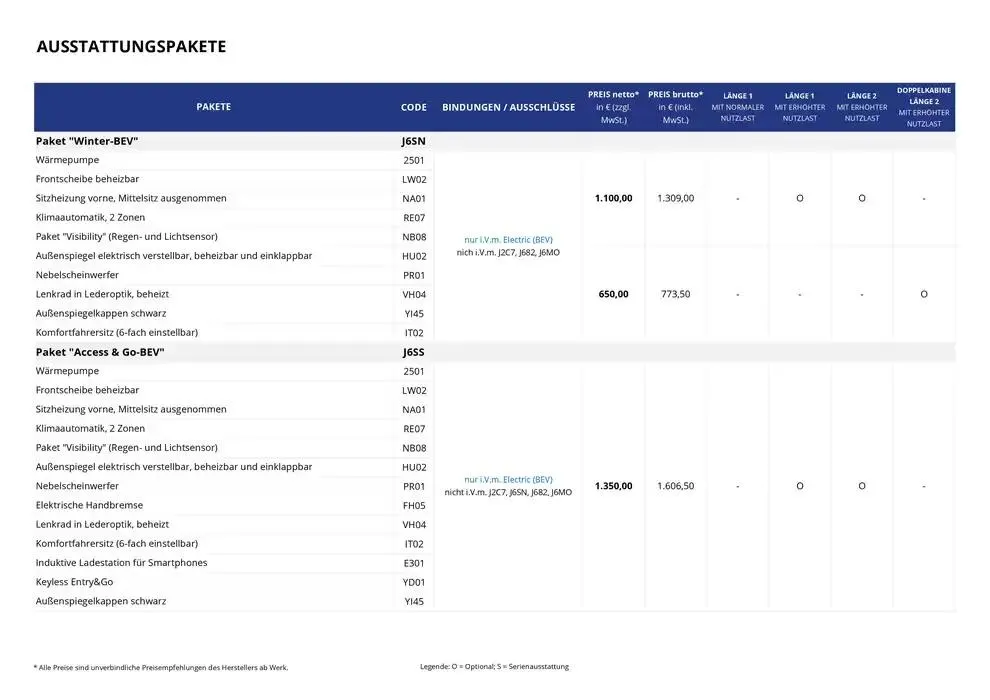This screenshot has height=700, width=990.
Task: Select the Paket "Access & Go-BEV" row
Action: tap(99, 351)
